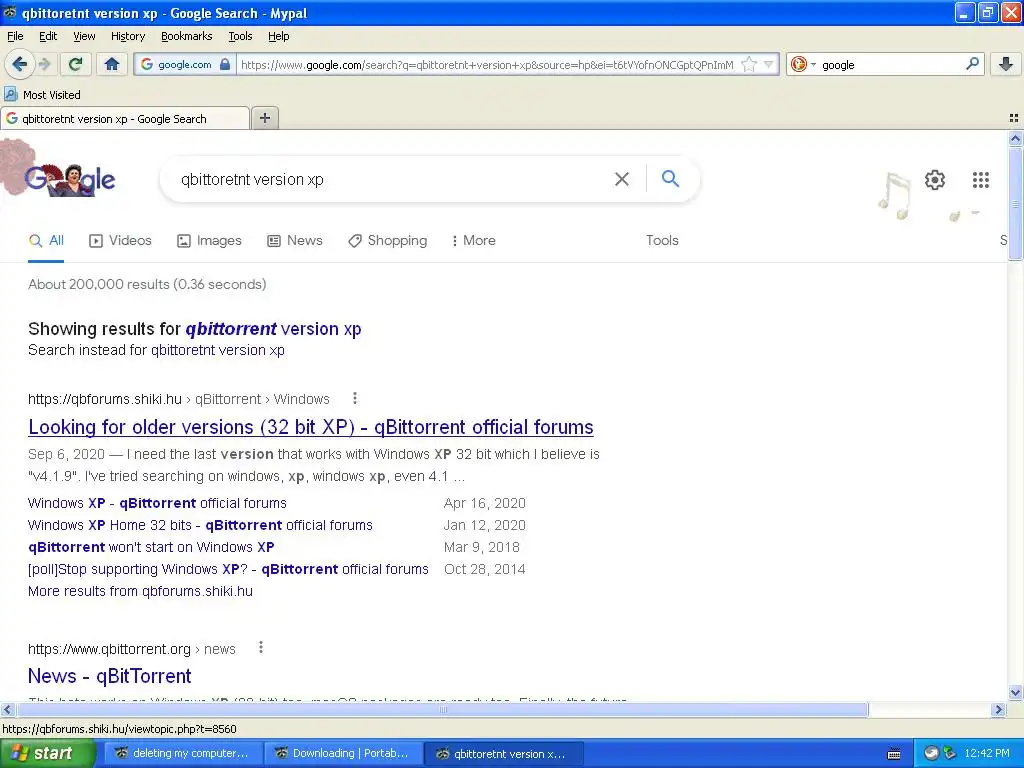Click More results from qbforums.shiki.hu

coord(140,591)
